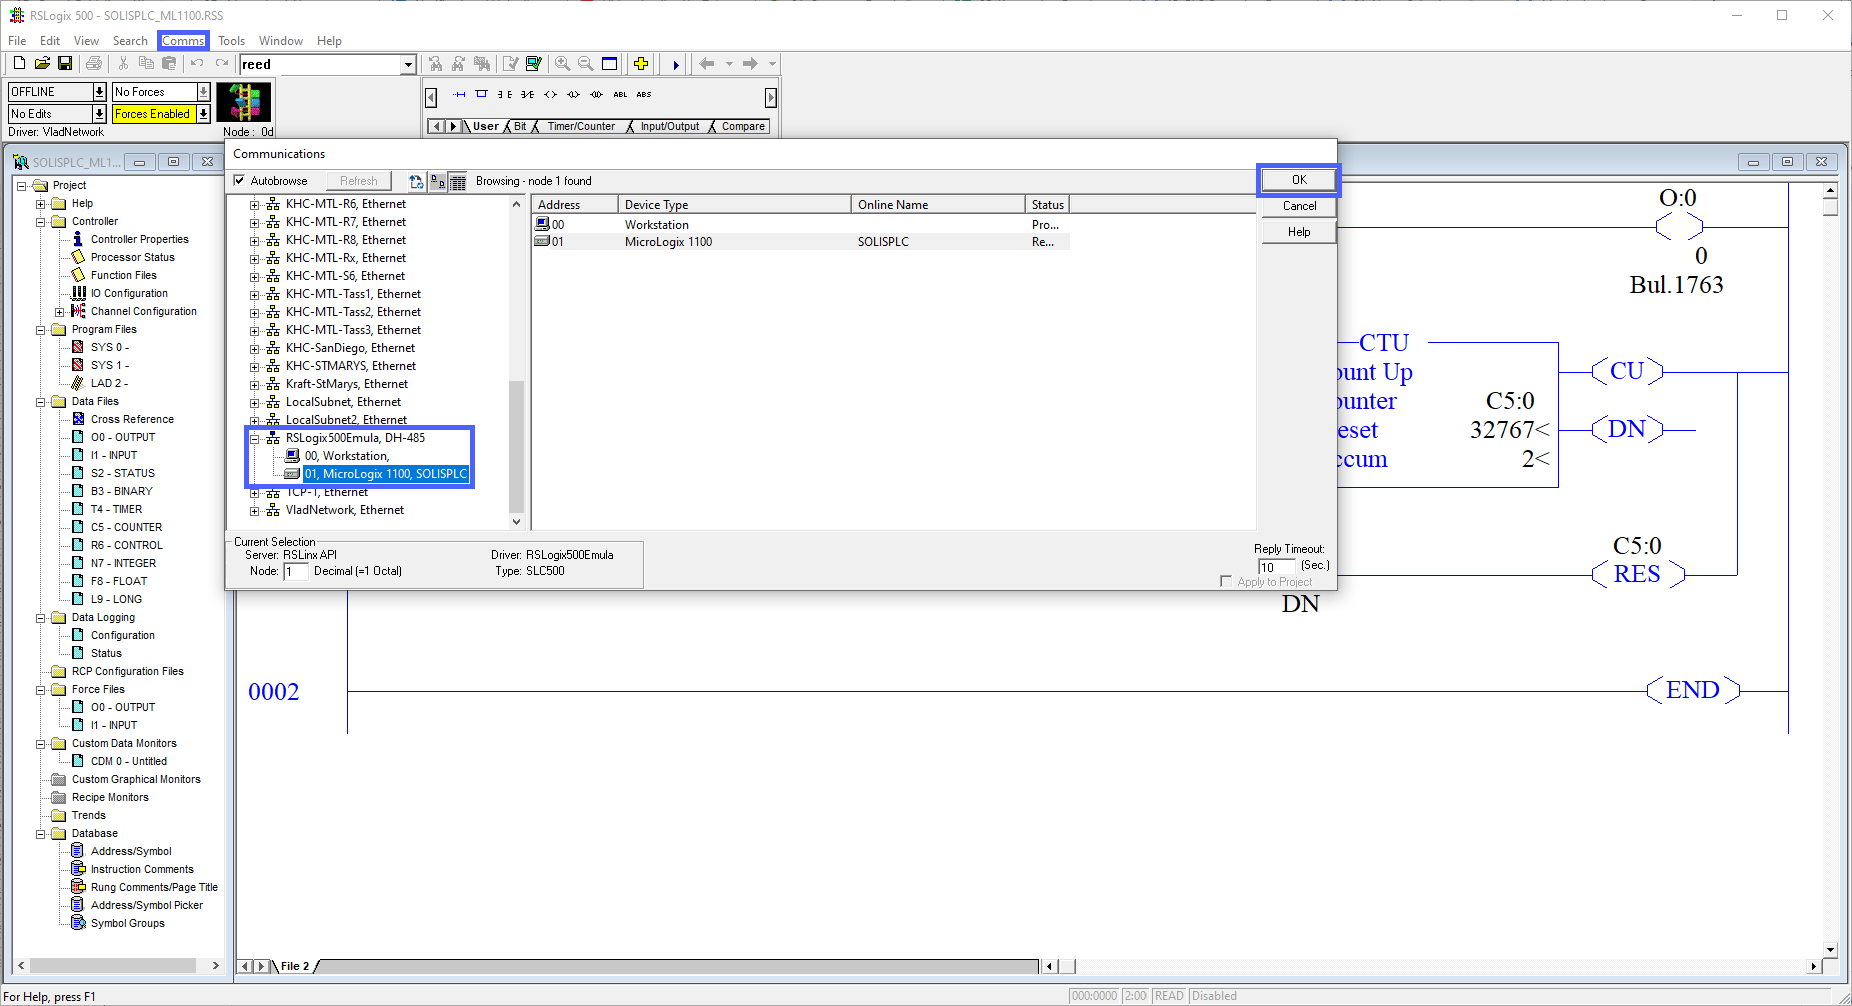Insert an Examine If Closed instruction

click(505, 94)
